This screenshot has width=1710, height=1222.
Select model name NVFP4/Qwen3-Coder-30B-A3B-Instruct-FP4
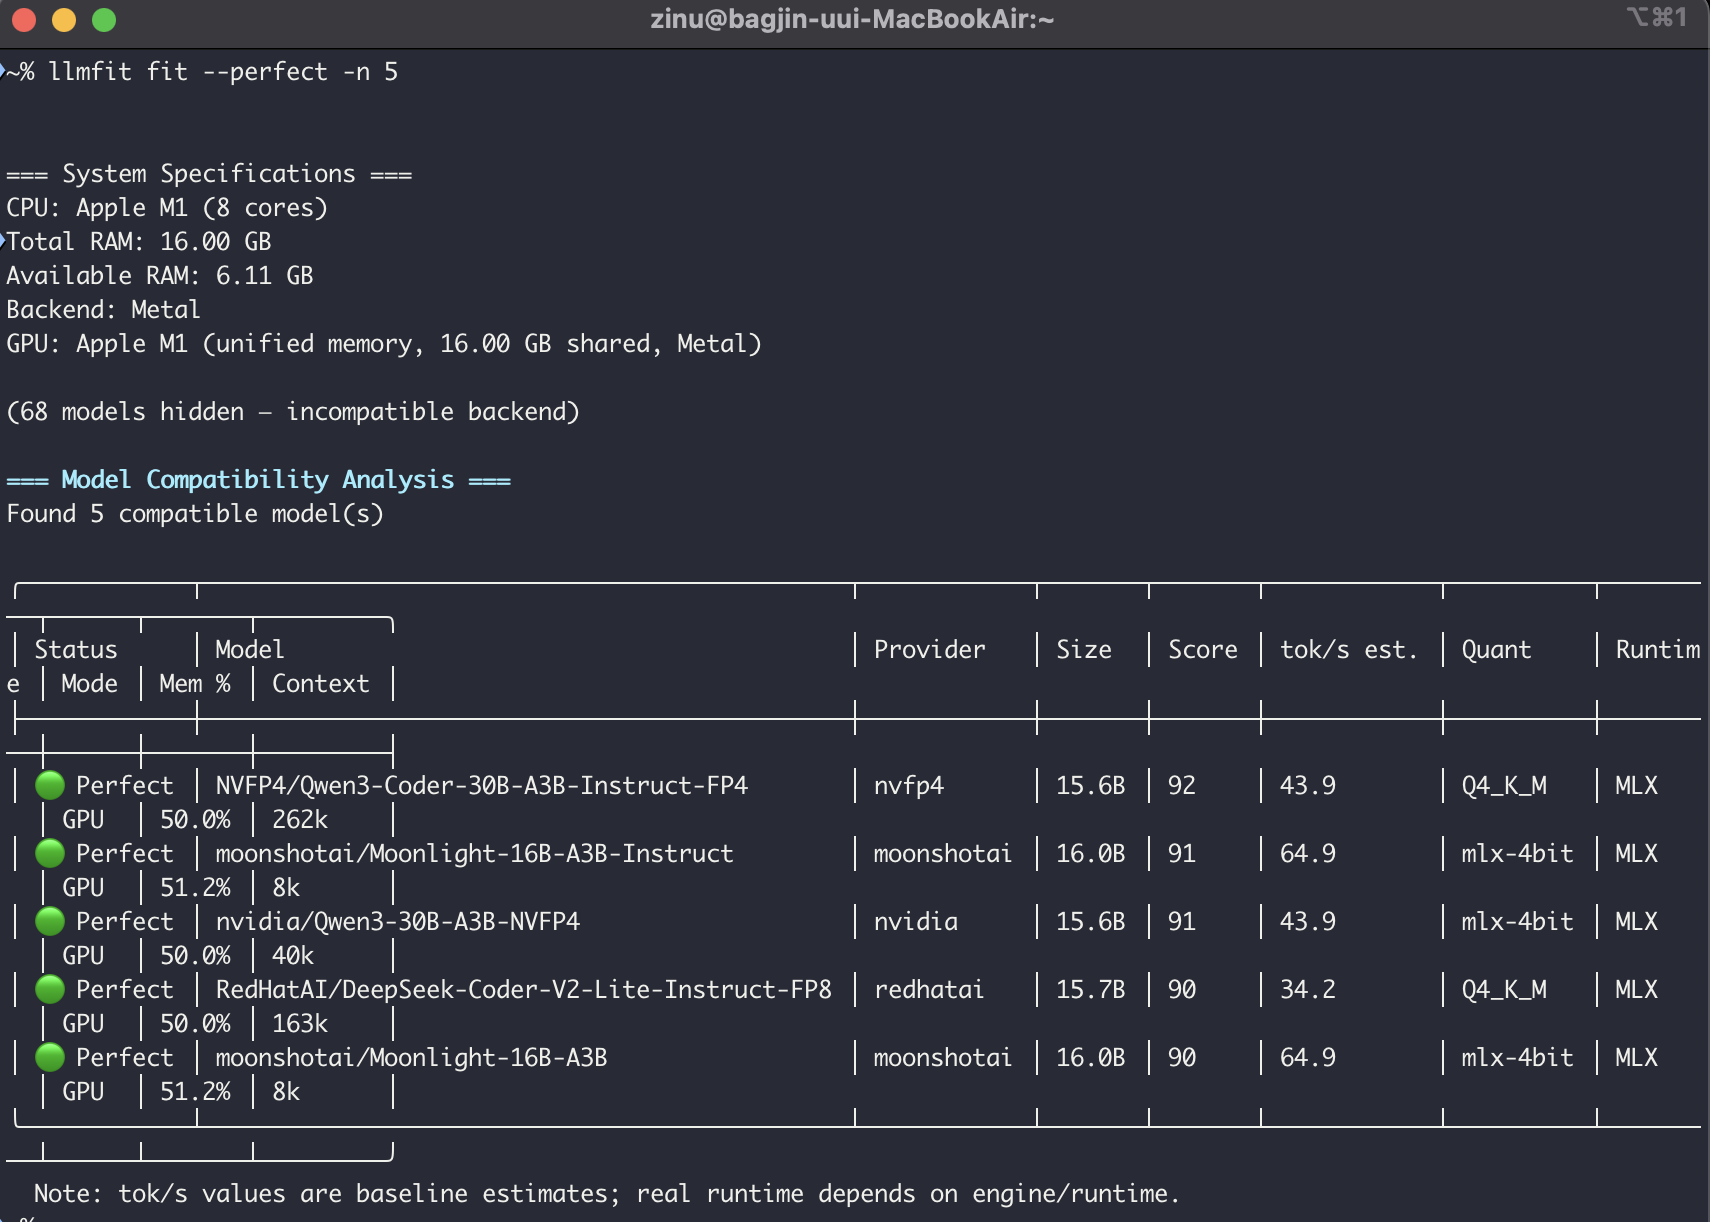(482, 786)
